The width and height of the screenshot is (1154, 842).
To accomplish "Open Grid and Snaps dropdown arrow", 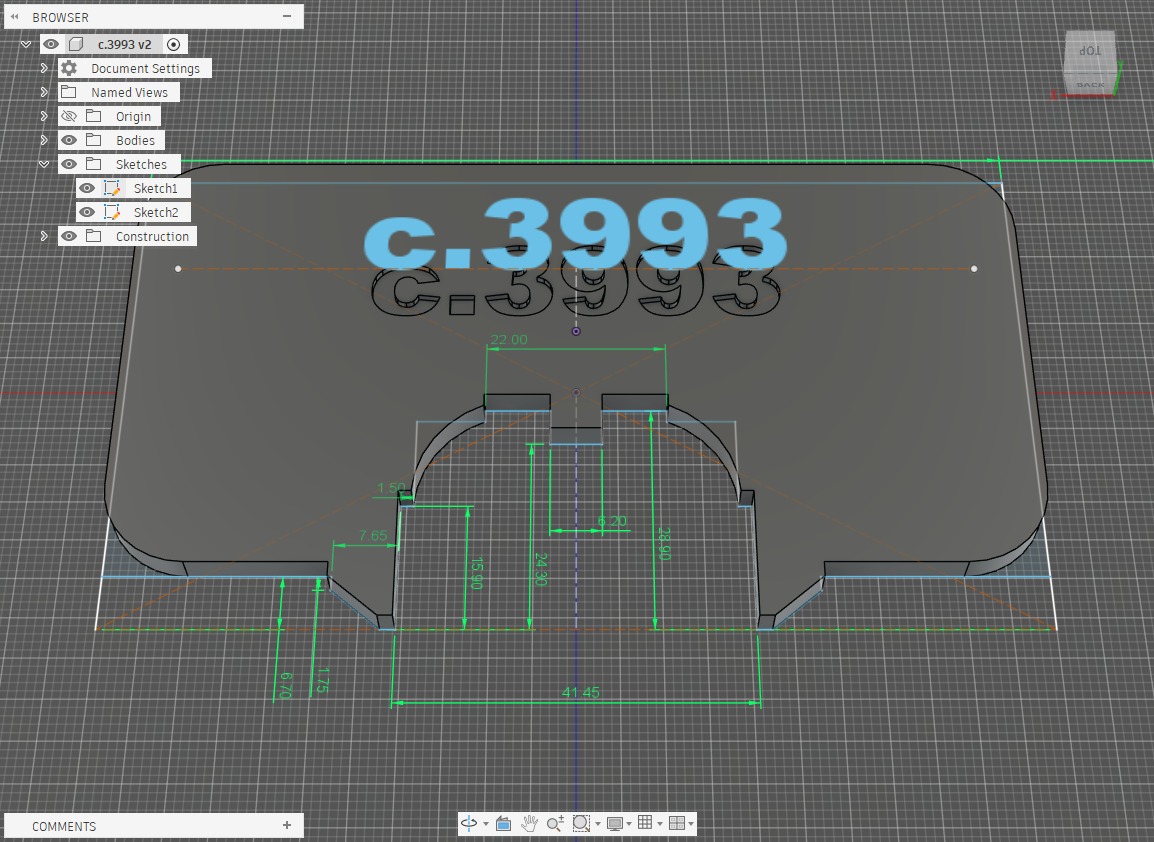I will coord(660,824).
